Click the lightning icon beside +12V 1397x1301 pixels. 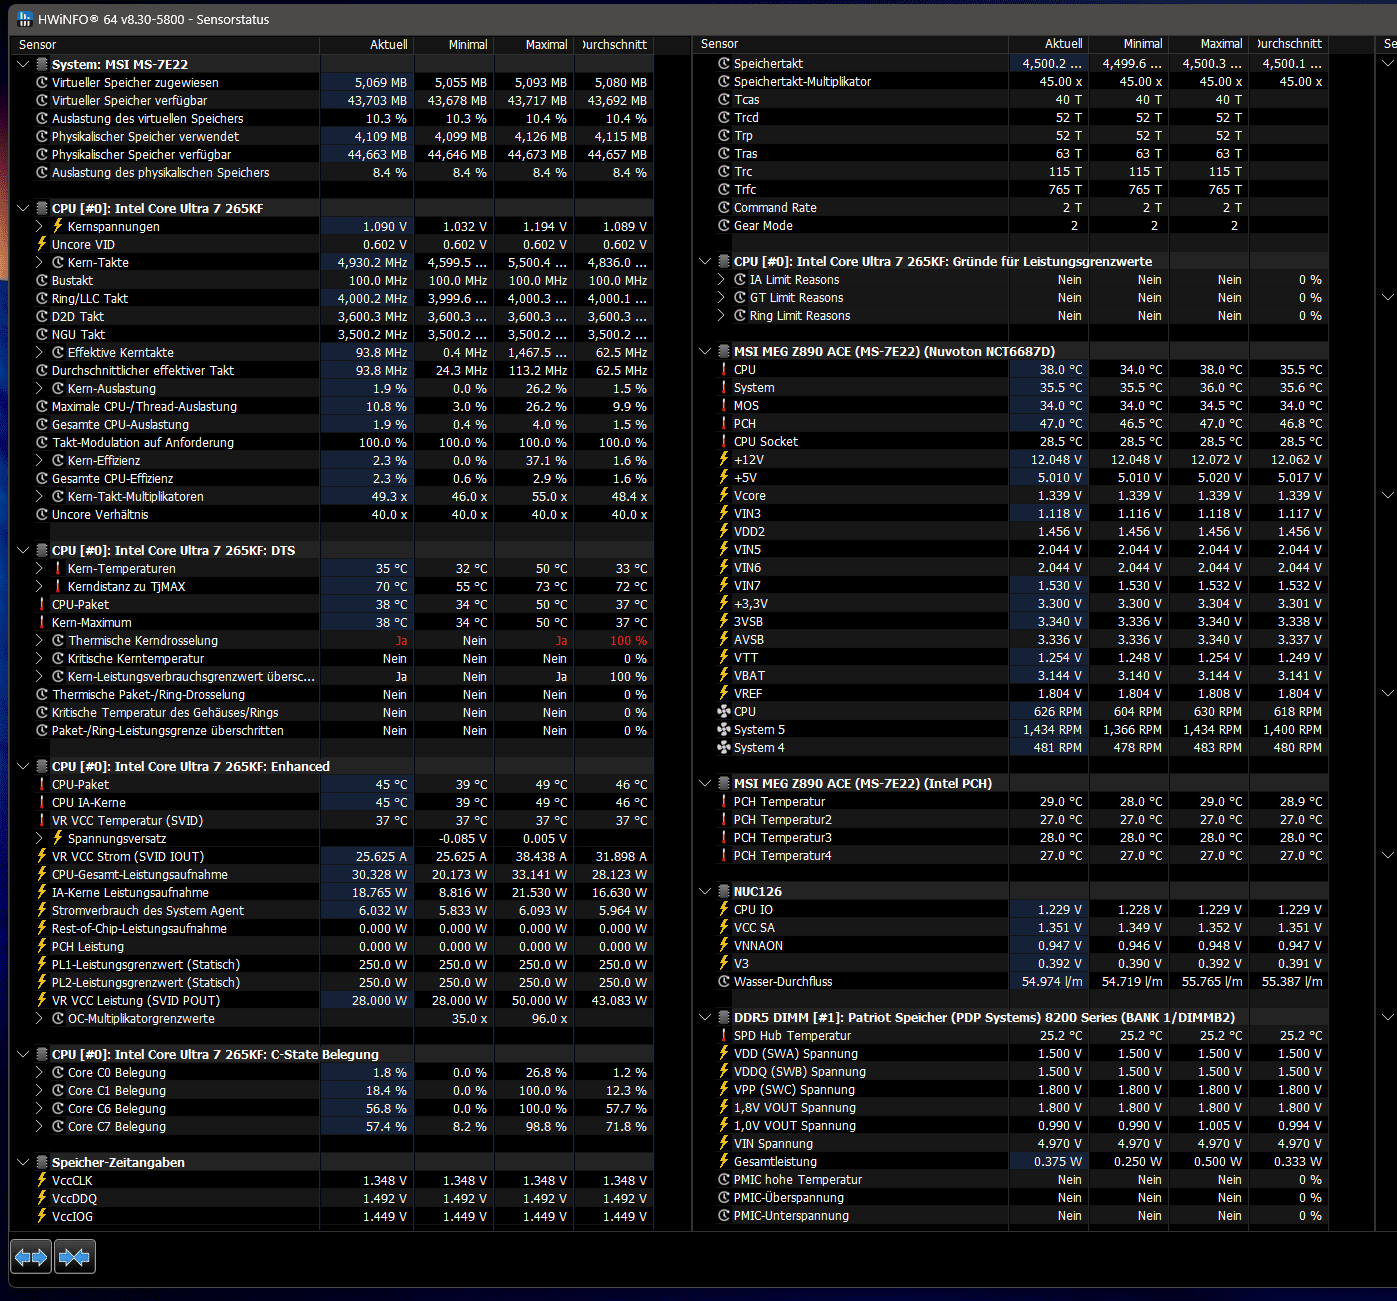724,459
